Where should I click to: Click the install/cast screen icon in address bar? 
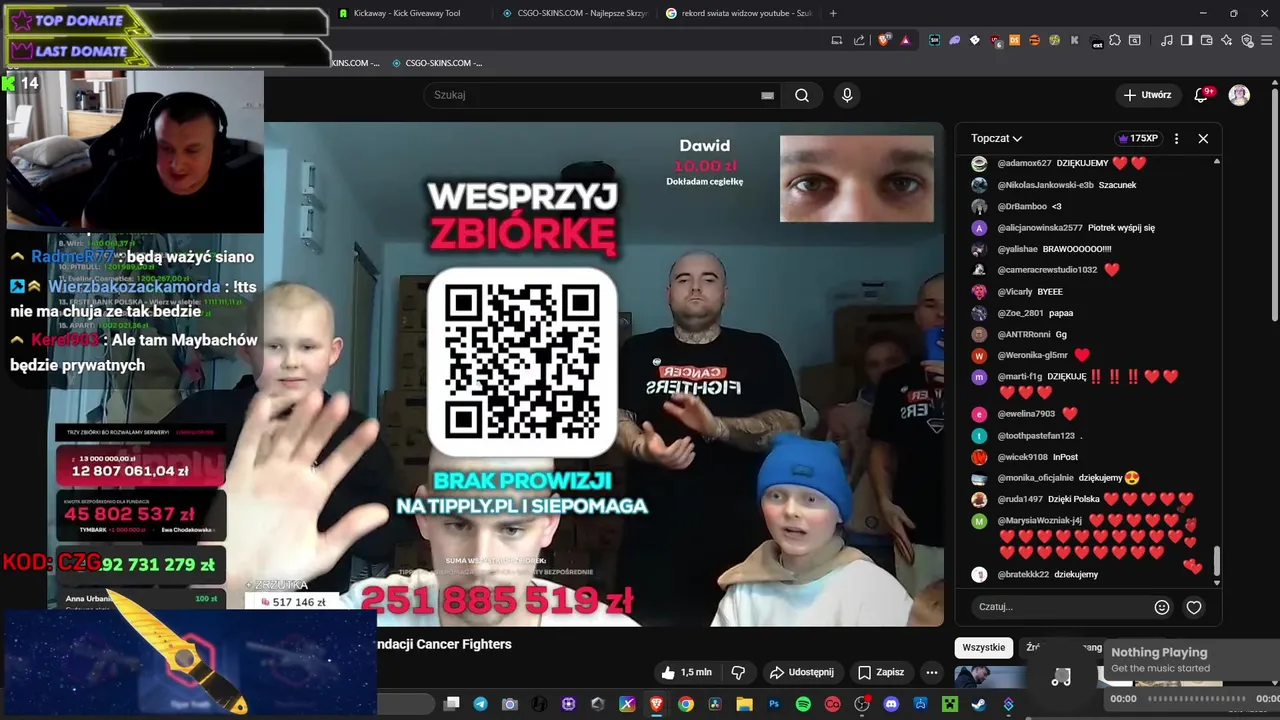tap(837, 40)
